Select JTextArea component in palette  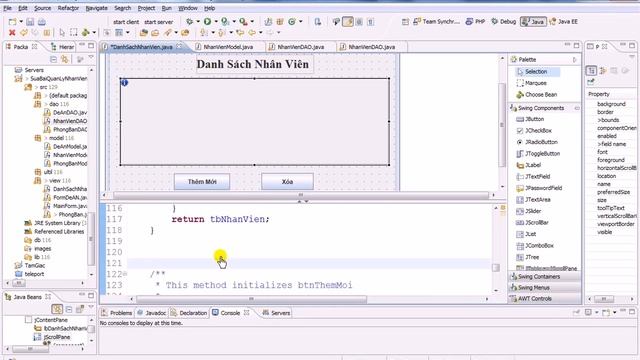tap(533, 200)
